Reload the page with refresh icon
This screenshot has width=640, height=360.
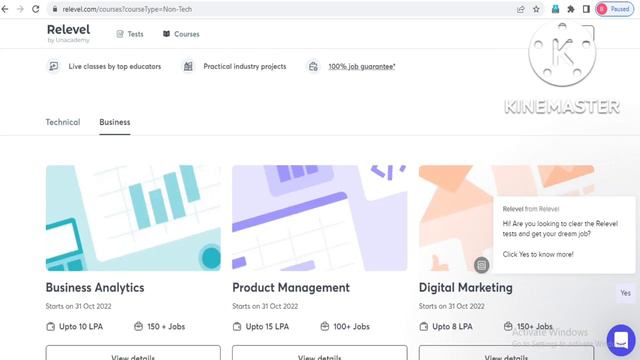click(x=36, y=9)
